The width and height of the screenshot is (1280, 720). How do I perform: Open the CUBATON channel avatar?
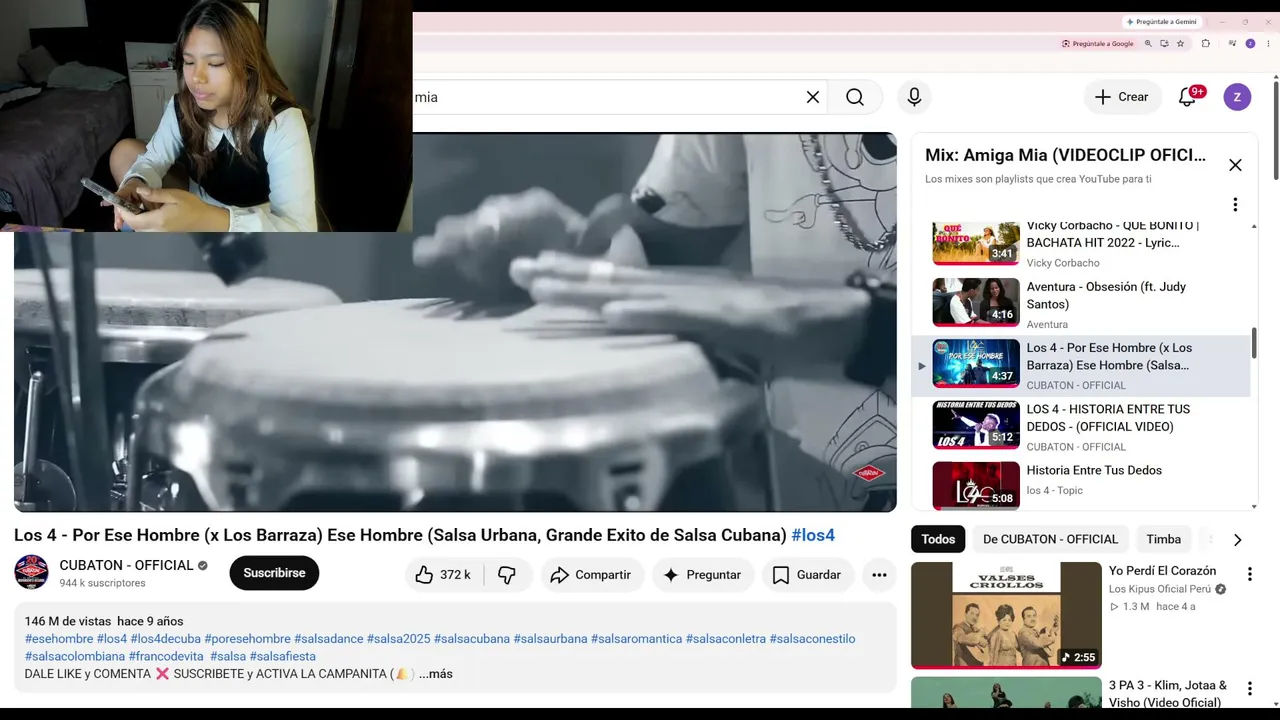point(31,572)
